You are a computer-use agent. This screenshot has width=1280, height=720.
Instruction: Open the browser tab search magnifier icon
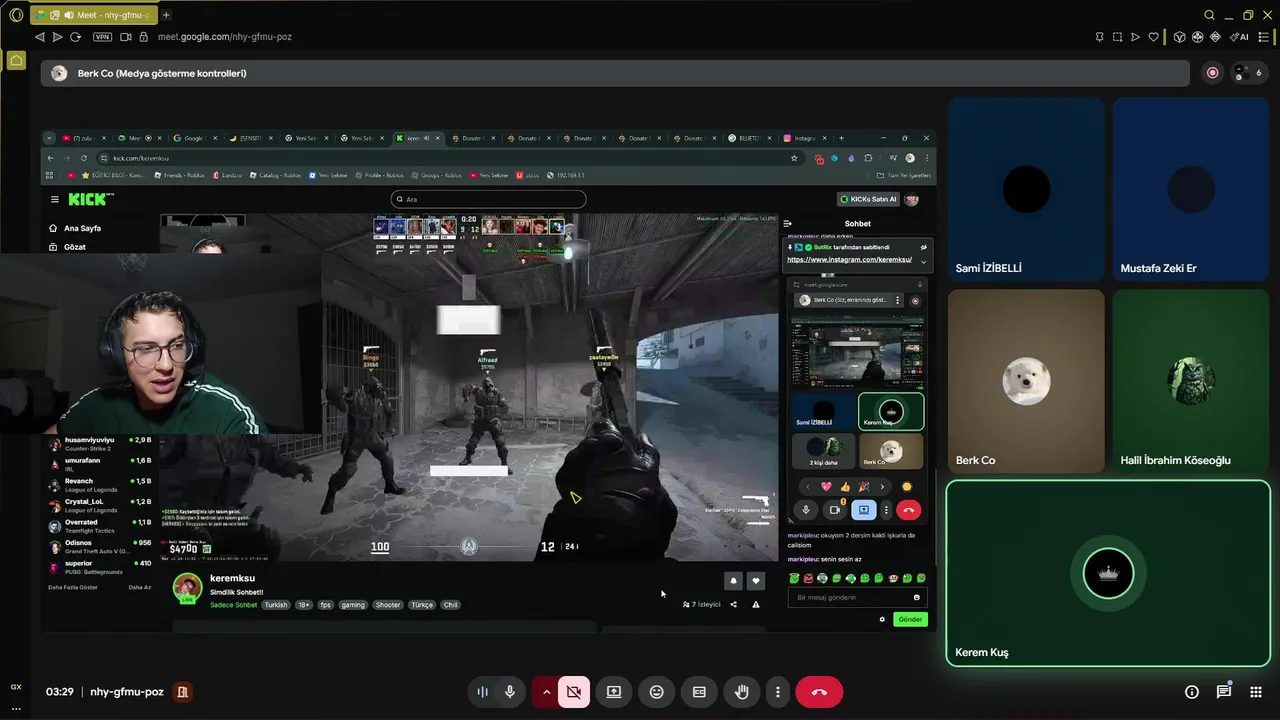click(x=1209, y=15)
